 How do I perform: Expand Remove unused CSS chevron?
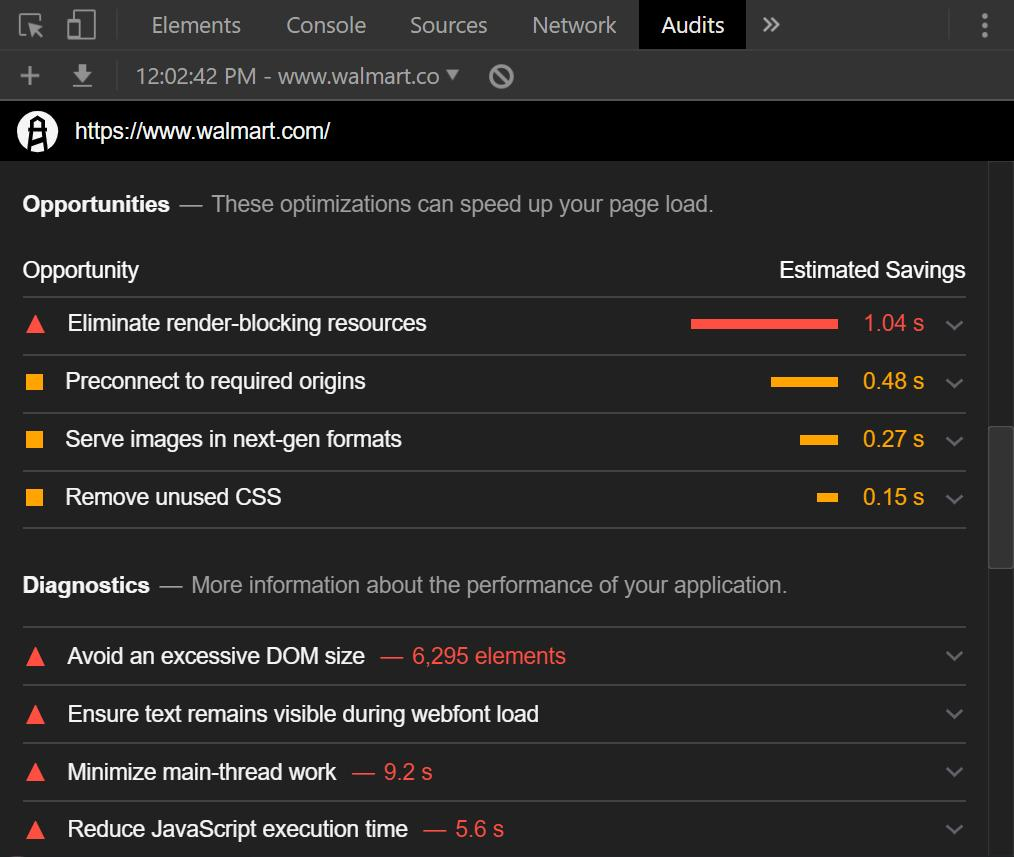pos(955,499)
